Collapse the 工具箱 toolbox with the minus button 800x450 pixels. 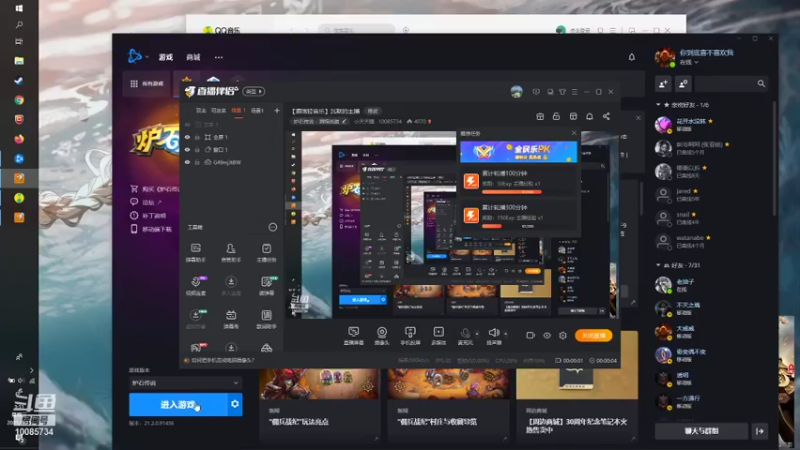click(273, 227)
